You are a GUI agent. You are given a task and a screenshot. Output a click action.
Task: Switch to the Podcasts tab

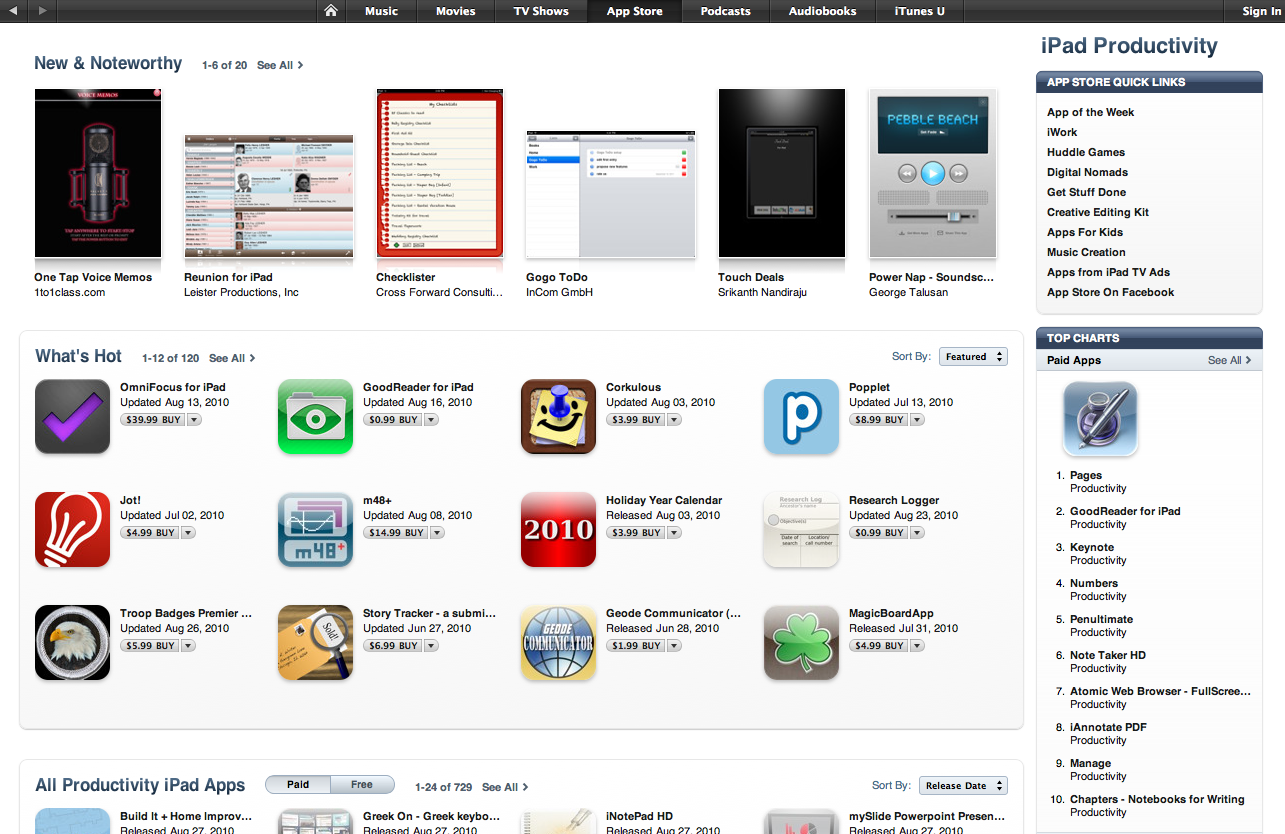[x=725, y=11]
